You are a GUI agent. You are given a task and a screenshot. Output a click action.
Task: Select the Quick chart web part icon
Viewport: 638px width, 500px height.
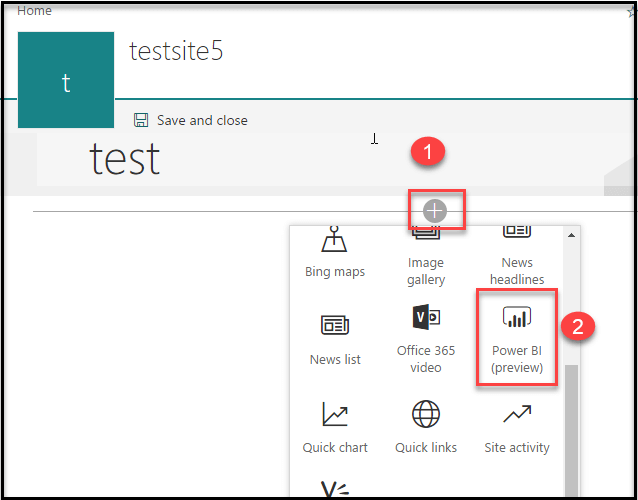click(335, 414)
